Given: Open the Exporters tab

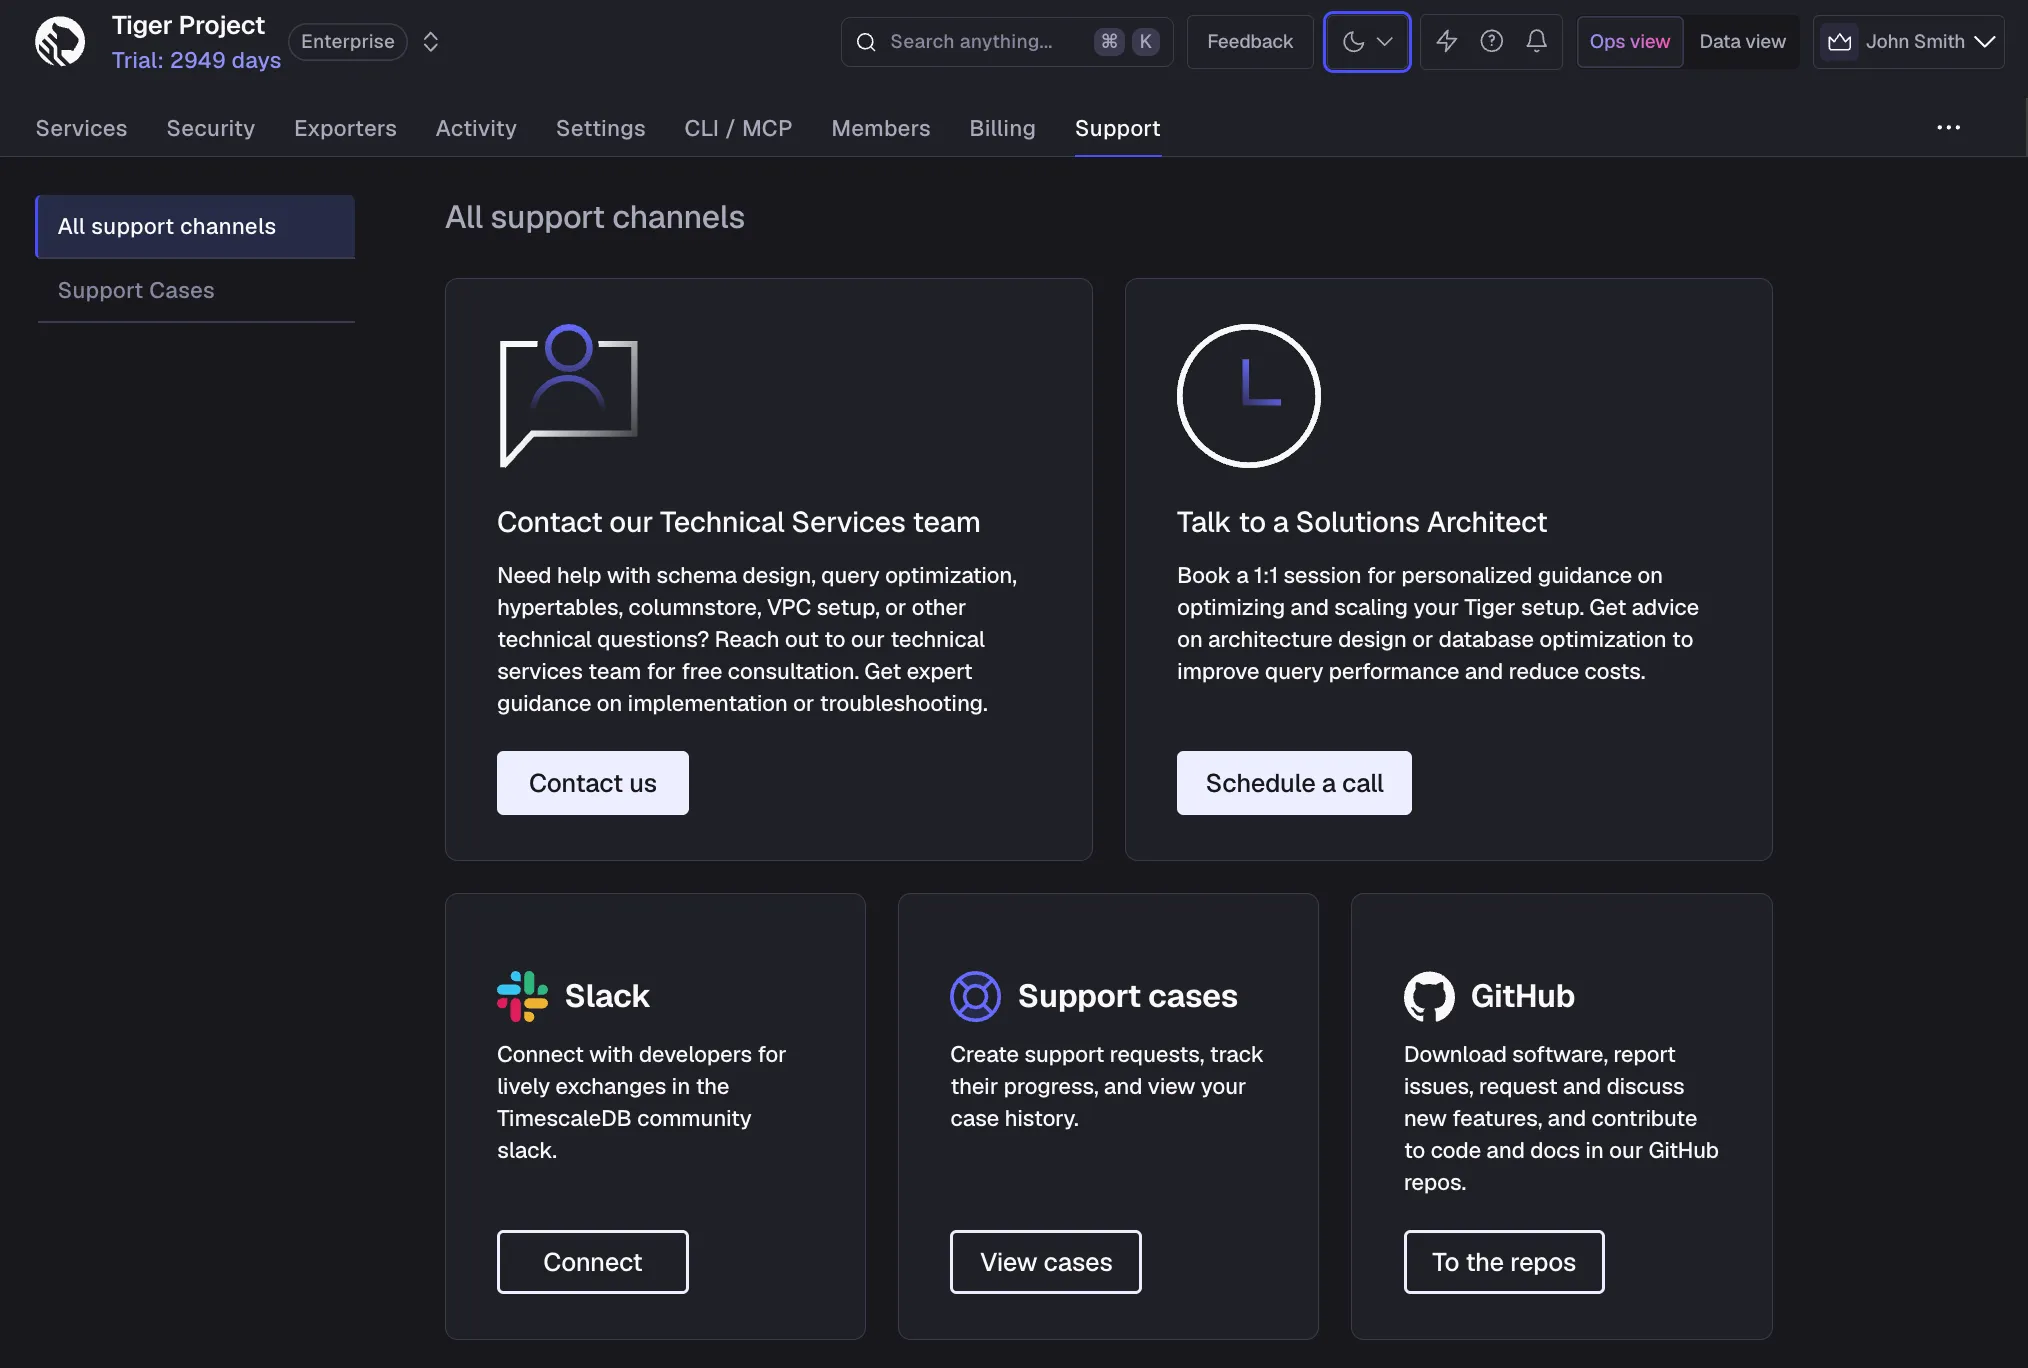Looking at the screenshot, I should pos(345,128).
